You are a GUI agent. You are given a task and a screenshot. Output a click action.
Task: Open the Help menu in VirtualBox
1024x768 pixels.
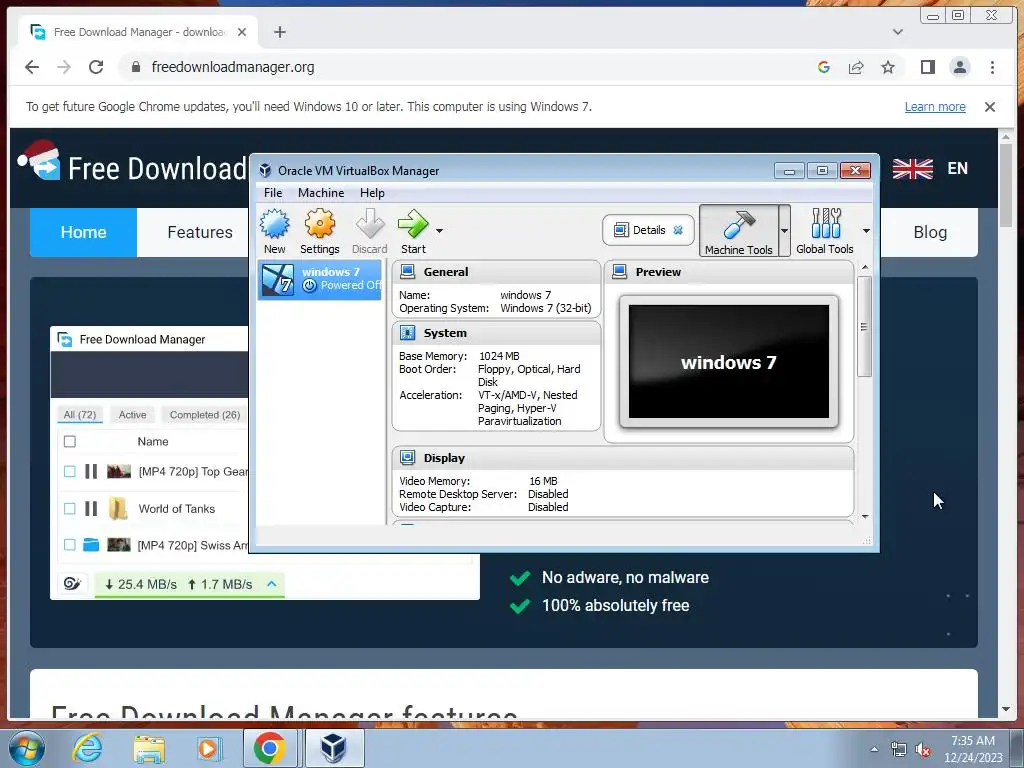[372, 193]
